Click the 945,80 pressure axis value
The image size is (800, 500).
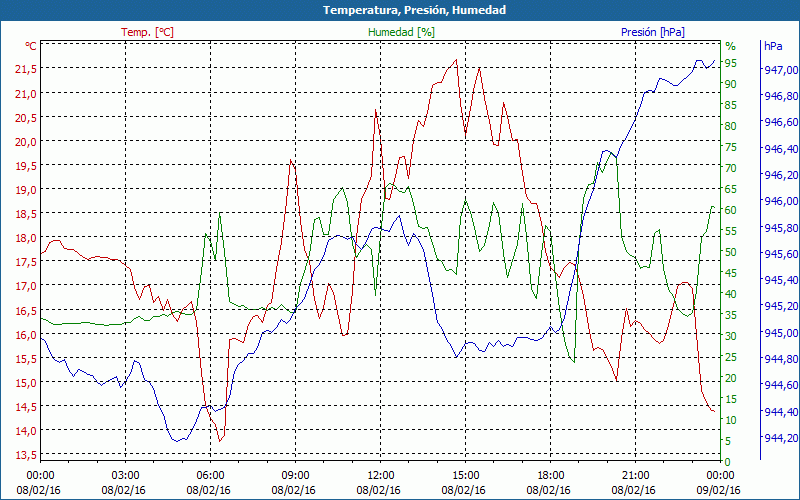pyautogui.click(x=781, y=228)
